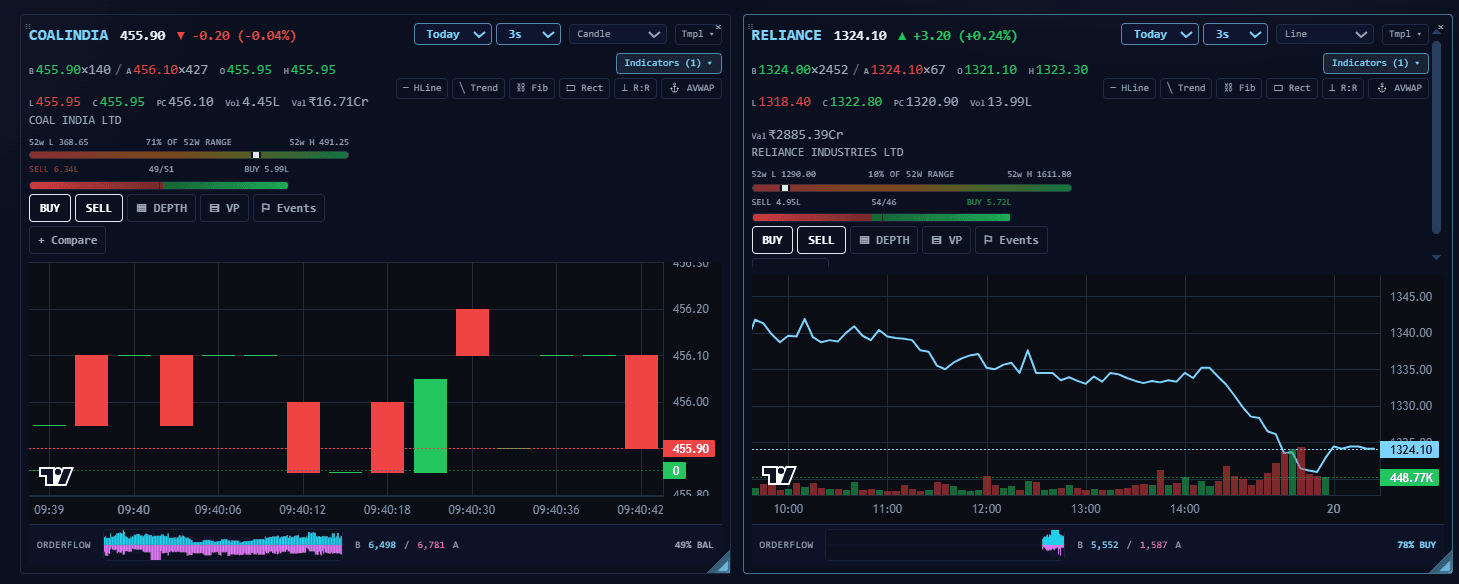Click BUY button for COALINDIA
Screen dimensions: 1459x584
tap(50, 208)
